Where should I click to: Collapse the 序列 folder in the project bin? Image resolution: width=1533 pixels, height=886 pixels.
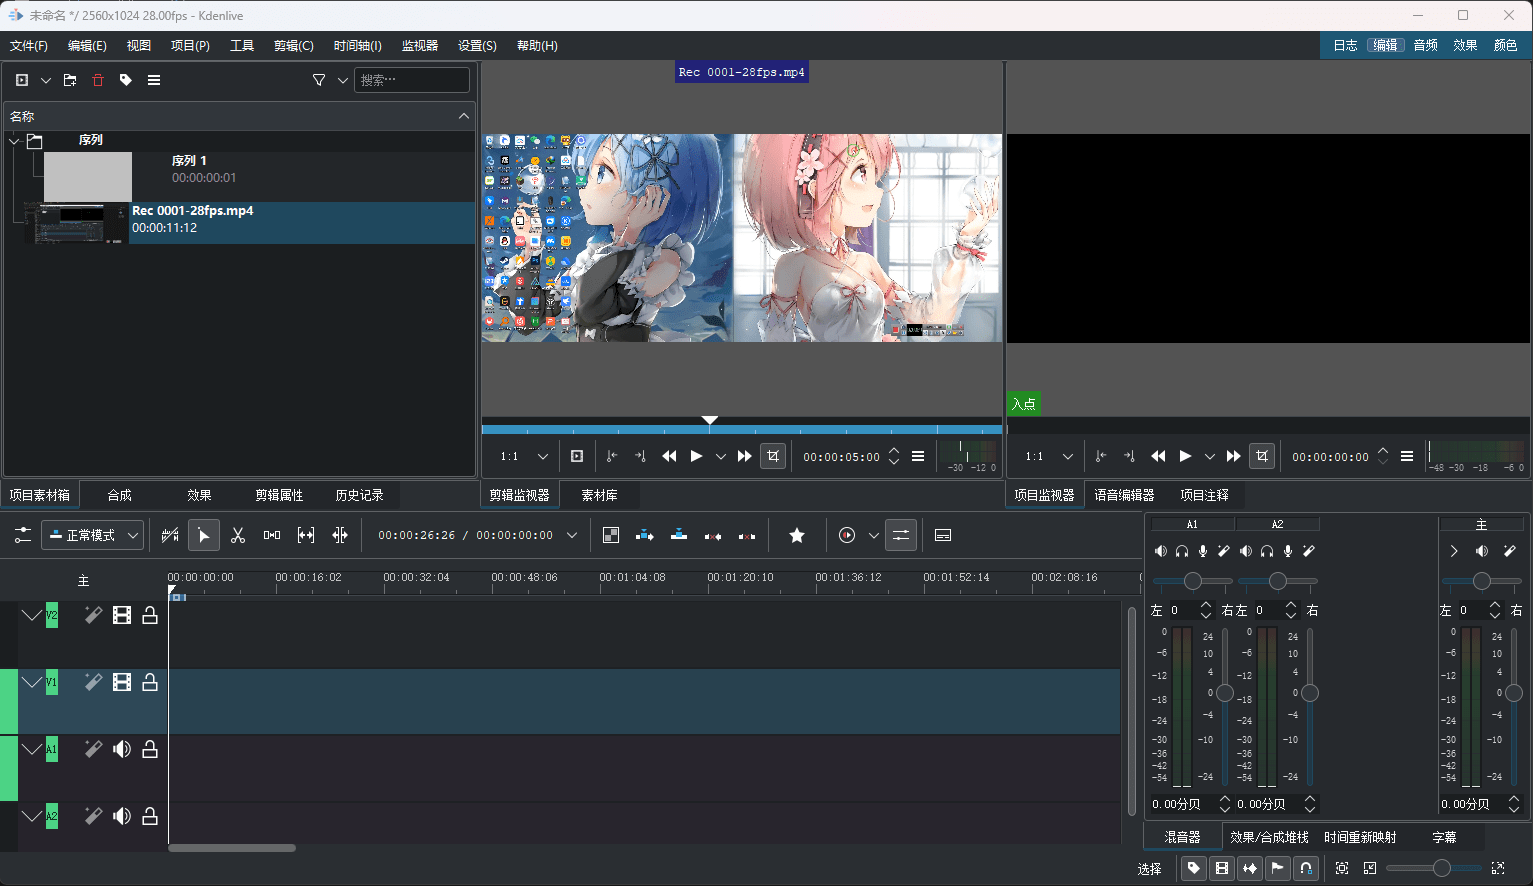point(14,140)
